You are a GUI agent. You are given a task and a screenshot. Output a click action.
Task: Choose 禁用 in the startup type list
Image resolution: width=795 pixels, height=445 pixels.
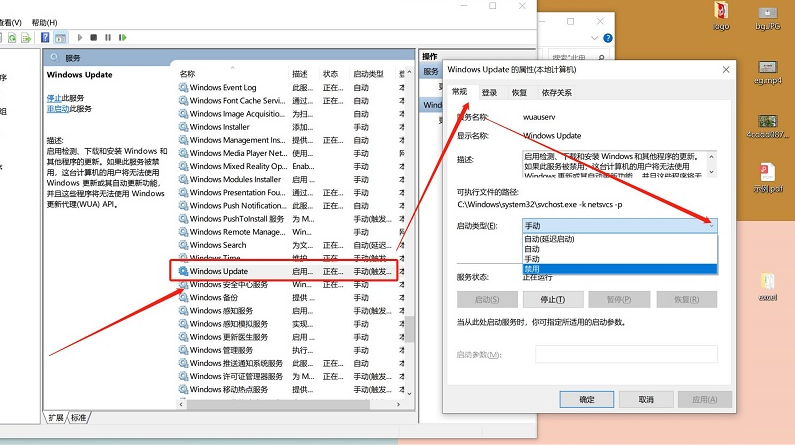coord(532,269)
